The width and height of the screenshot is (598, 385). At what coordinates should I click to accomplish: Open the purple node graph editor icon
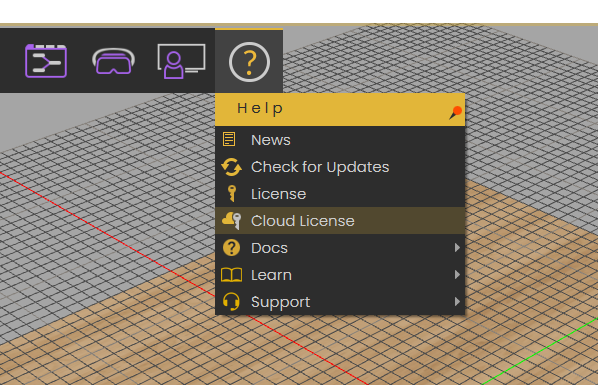[x=46, y=61]
